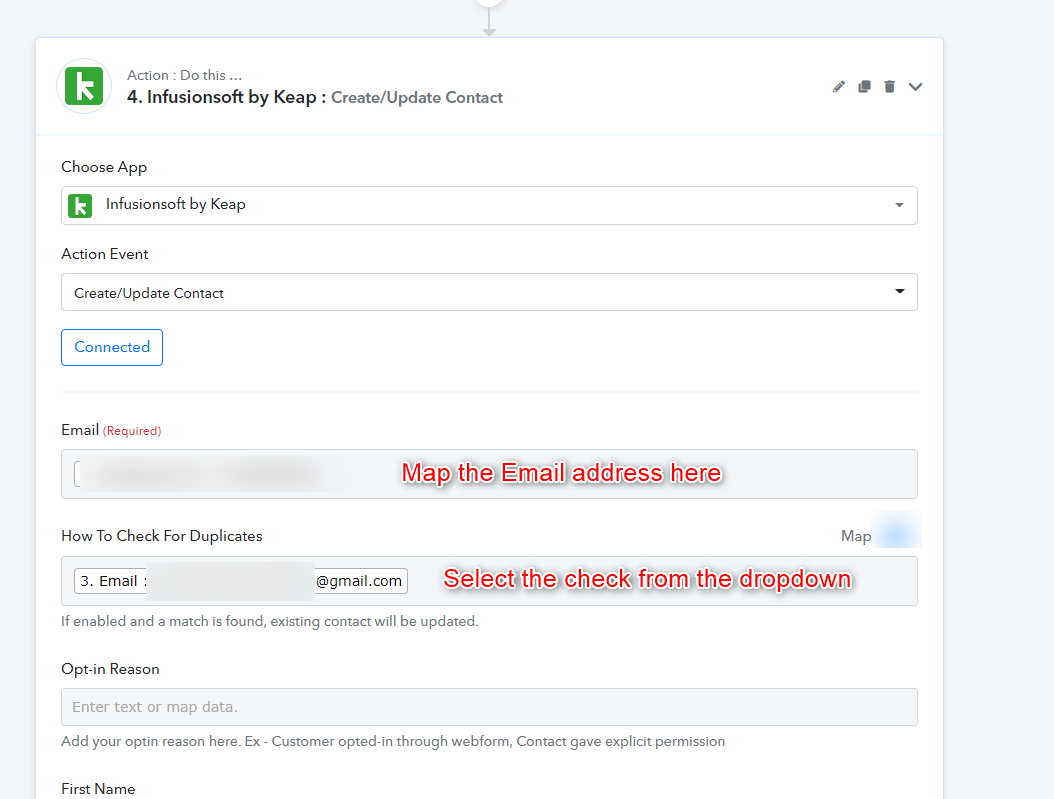Select the mapped '3. Email' gmail.com tag
This screenshot has height=799, width=1054.
(241, 581)
